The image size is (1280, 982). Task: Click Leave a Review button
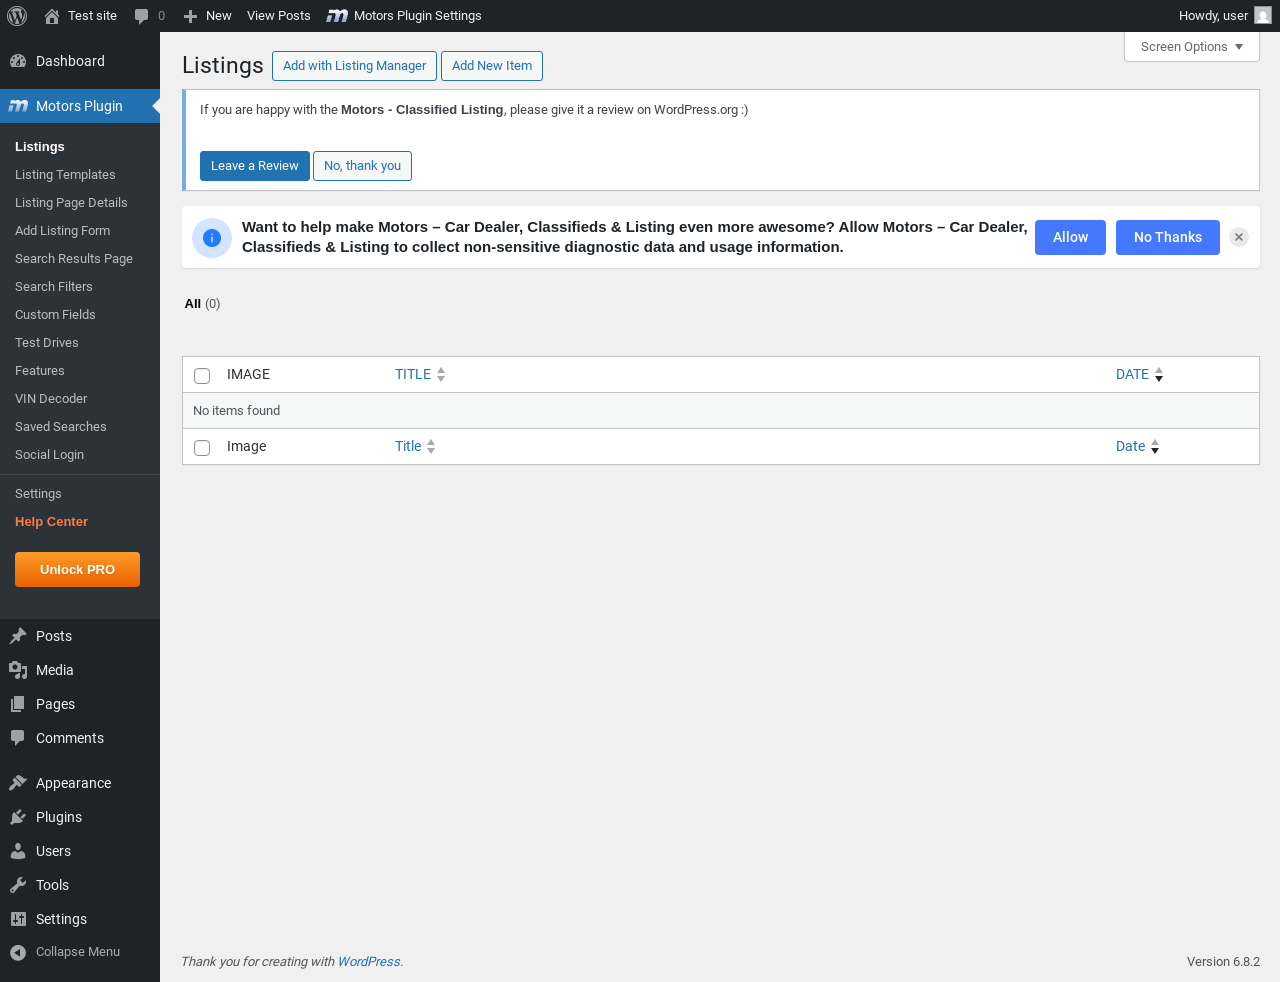pyautogui.click(x=255, y=166)
